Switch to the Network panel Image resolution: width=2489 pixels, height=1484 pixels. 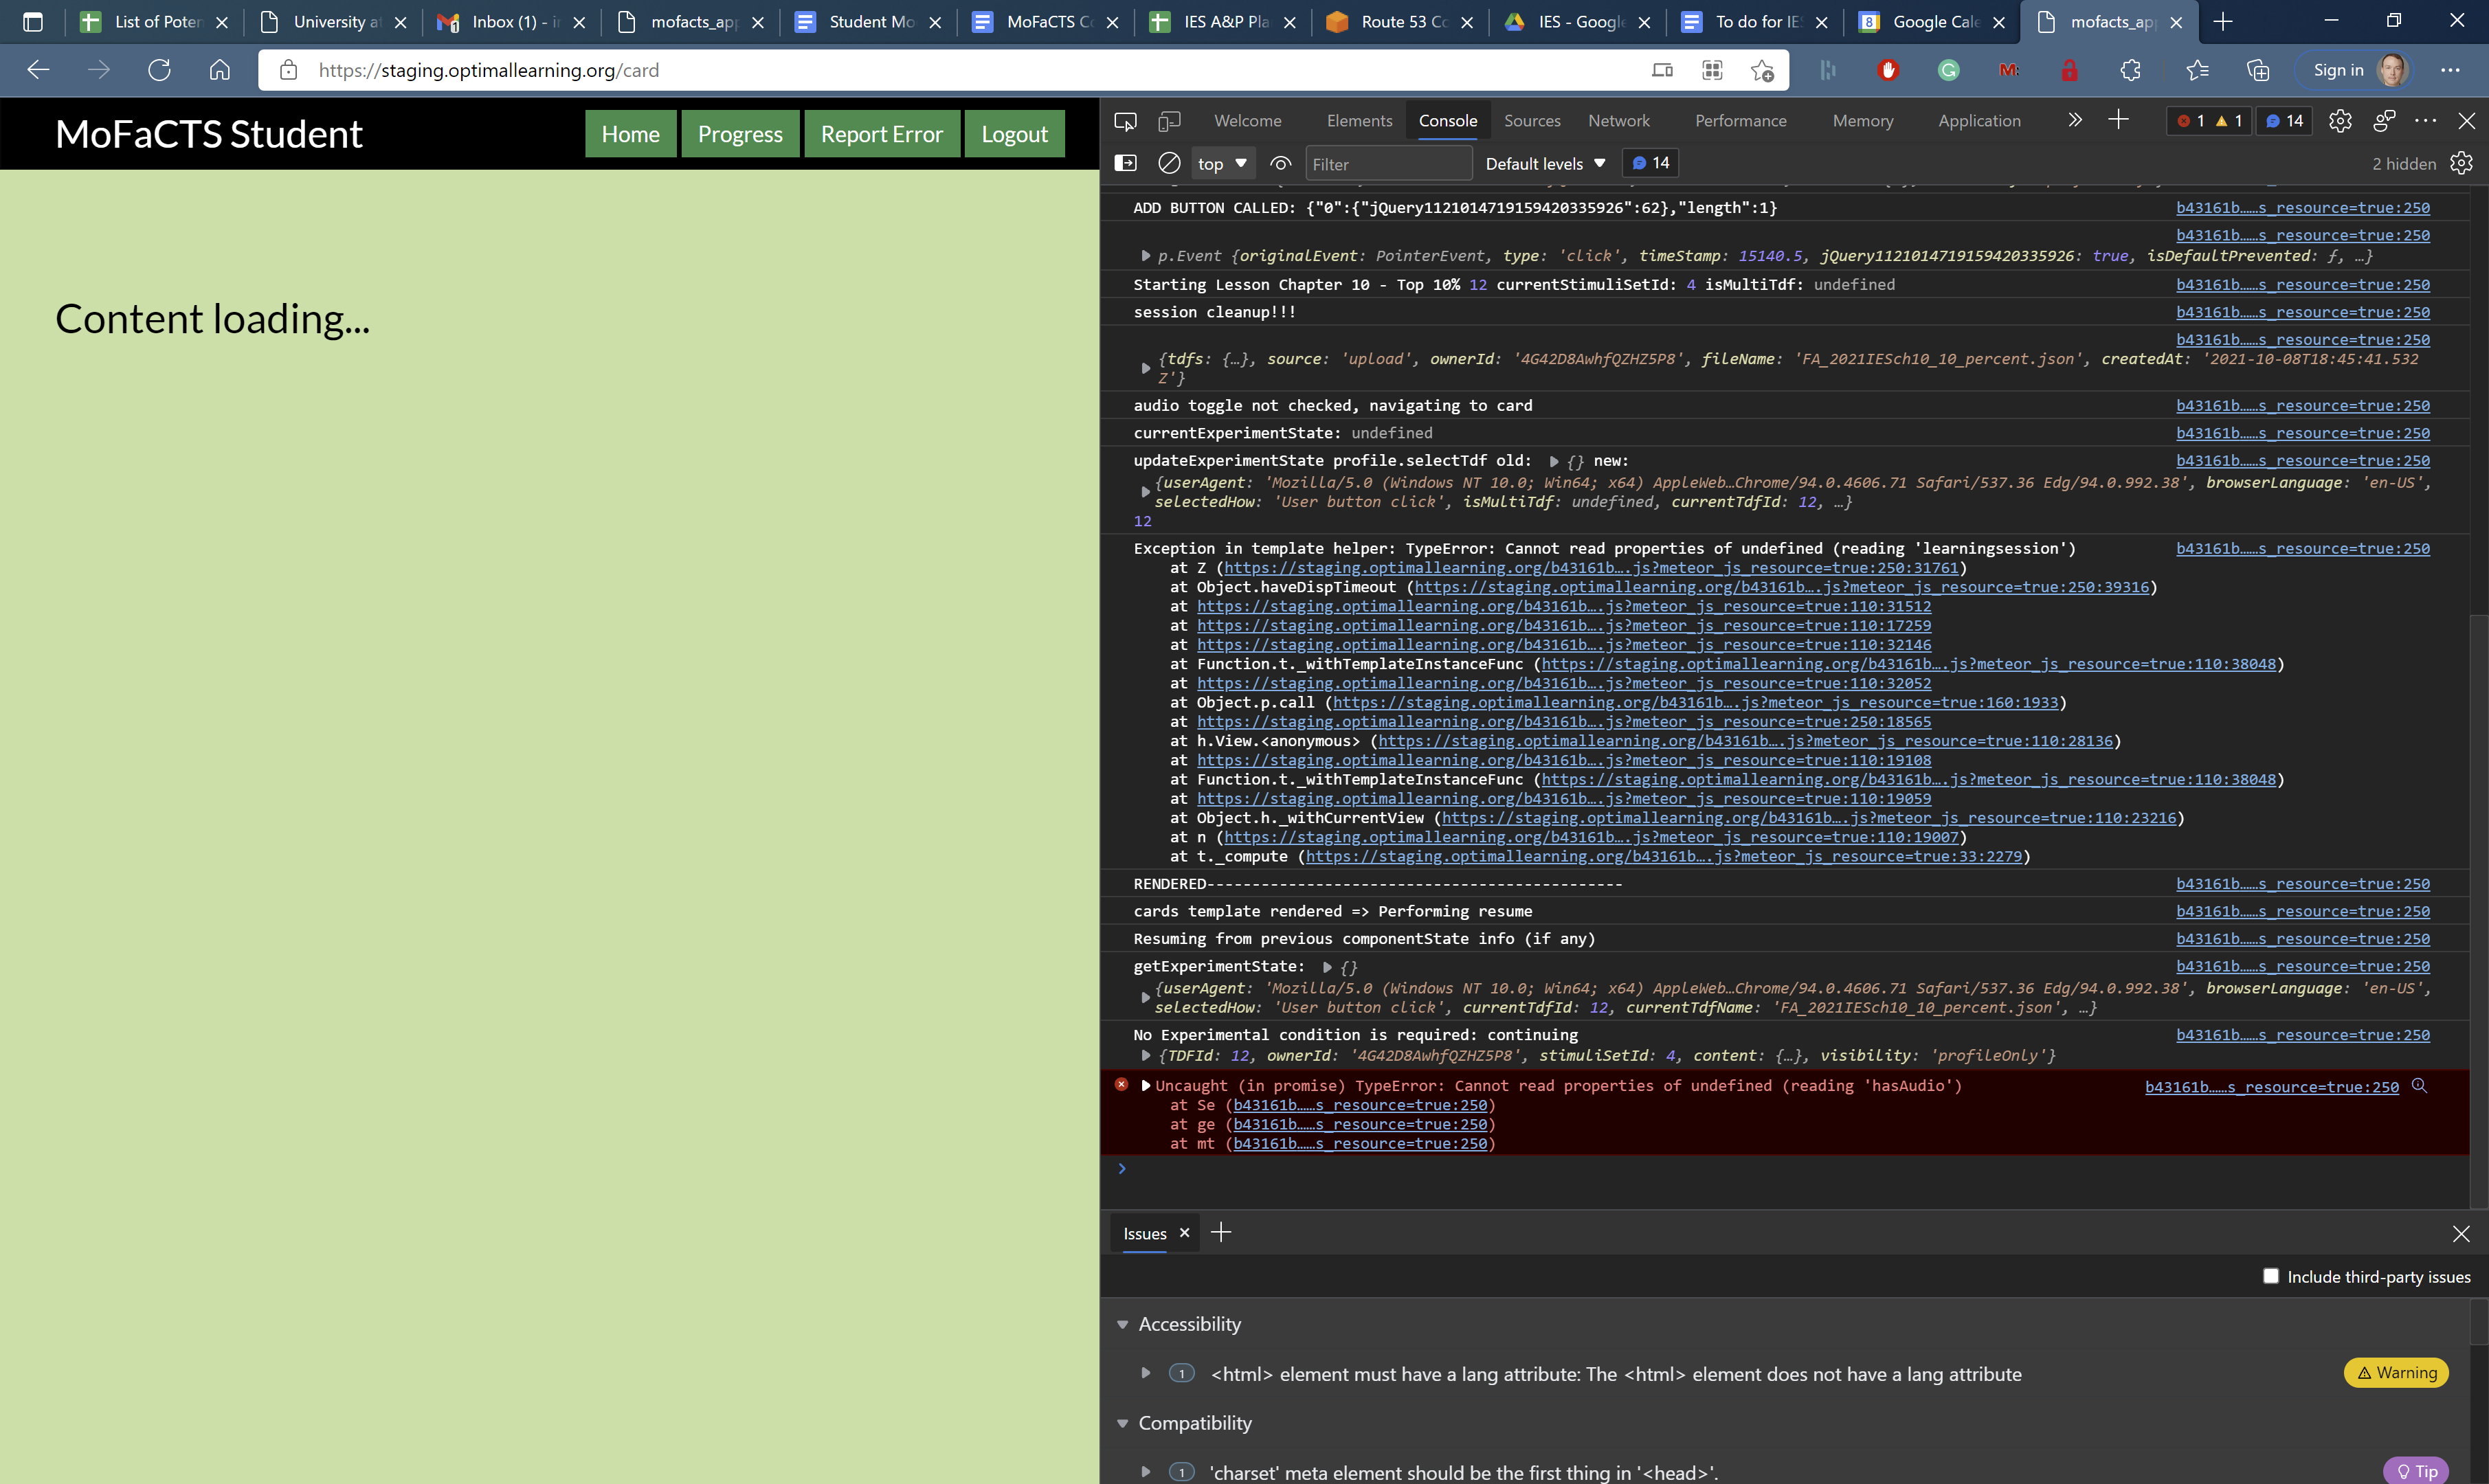coord(1618,120)
